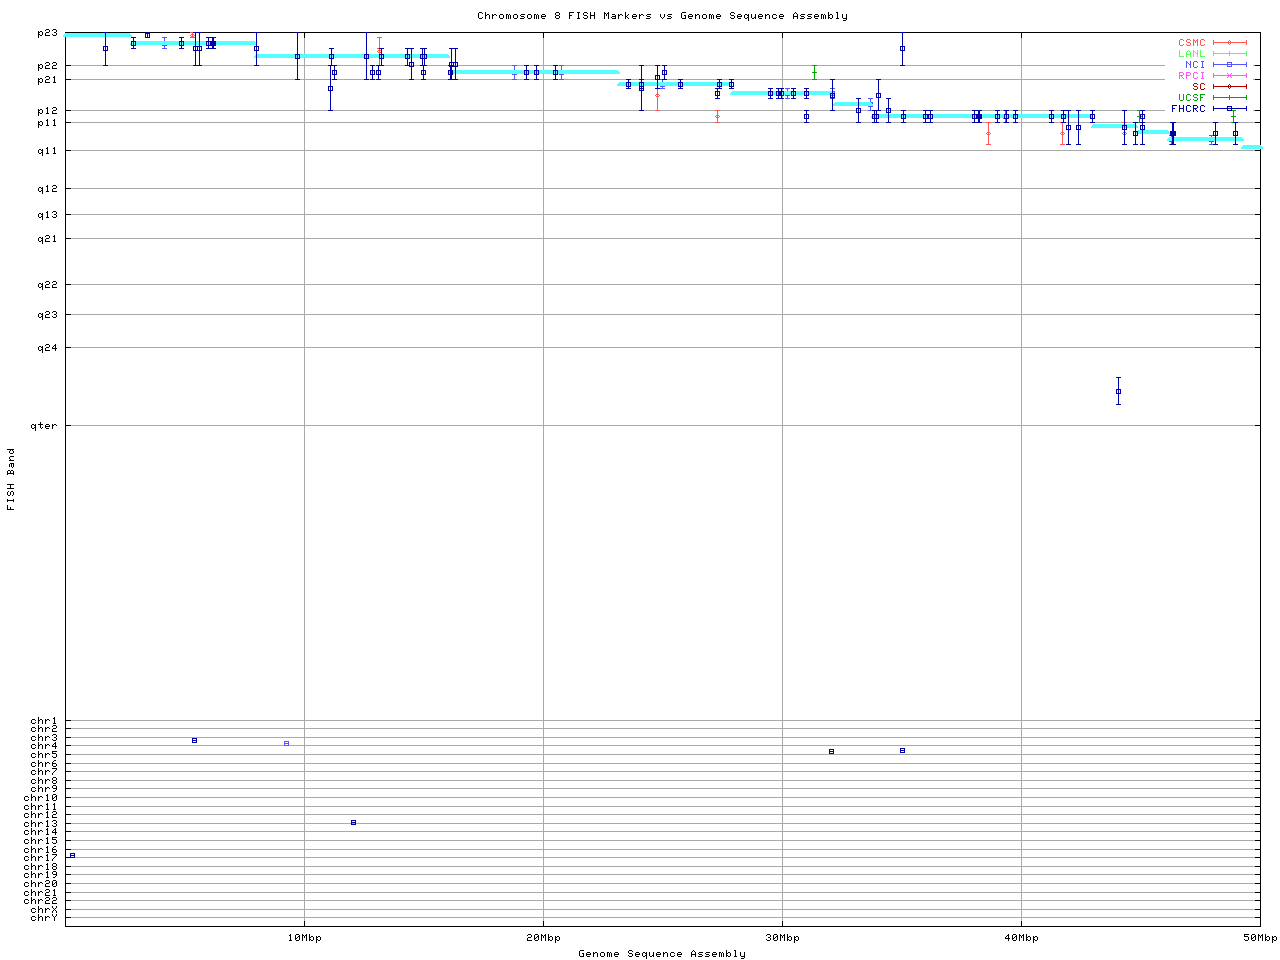Select the blue marker on the chr13 row

pos(353,823)
